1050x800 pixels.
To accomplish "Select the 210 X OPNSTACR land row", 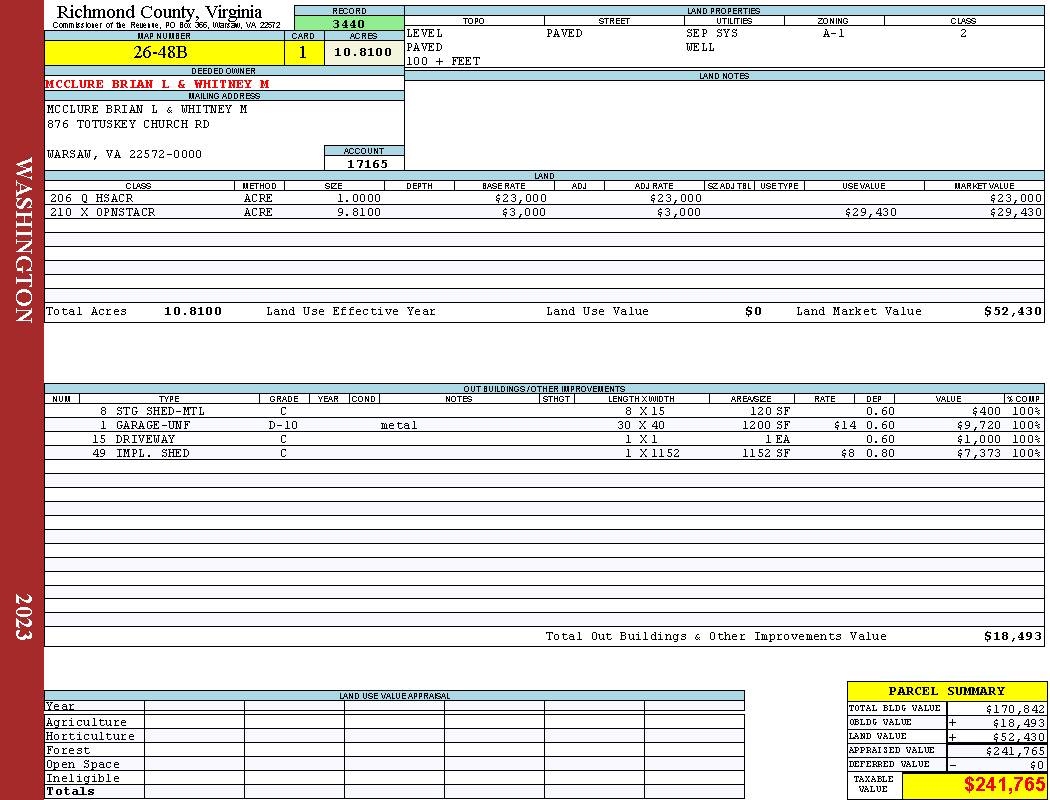I will pyautogui.click(x=544, y=212).
